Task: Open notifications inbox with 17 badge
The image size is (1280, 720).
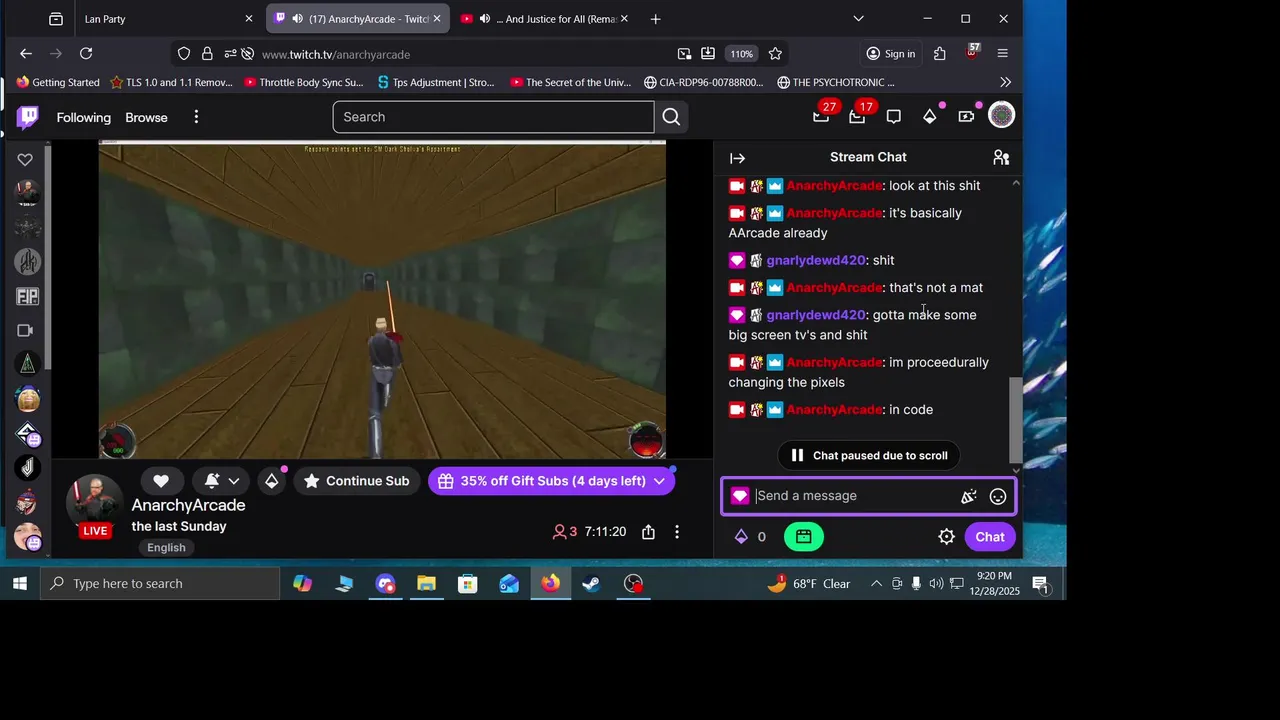Action: click(x=857, y=116)
